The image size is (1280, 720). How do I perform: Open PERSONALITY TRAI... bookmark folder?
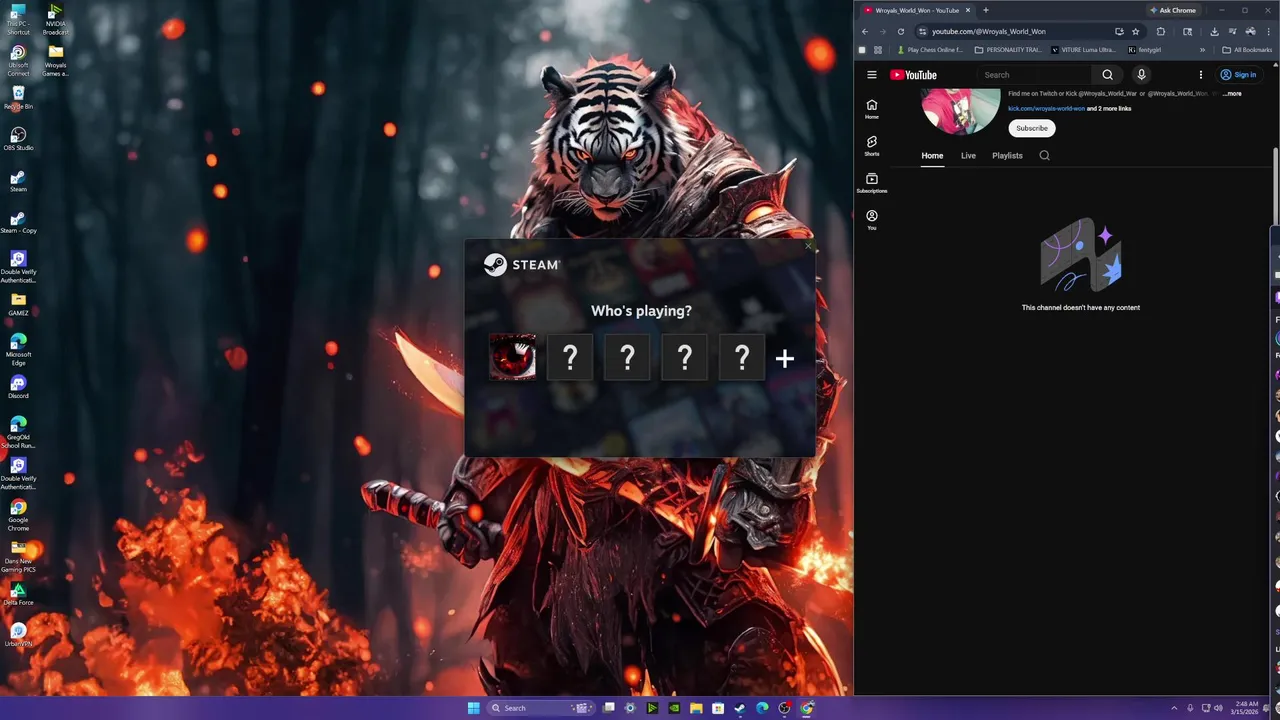coord(1008,50)
